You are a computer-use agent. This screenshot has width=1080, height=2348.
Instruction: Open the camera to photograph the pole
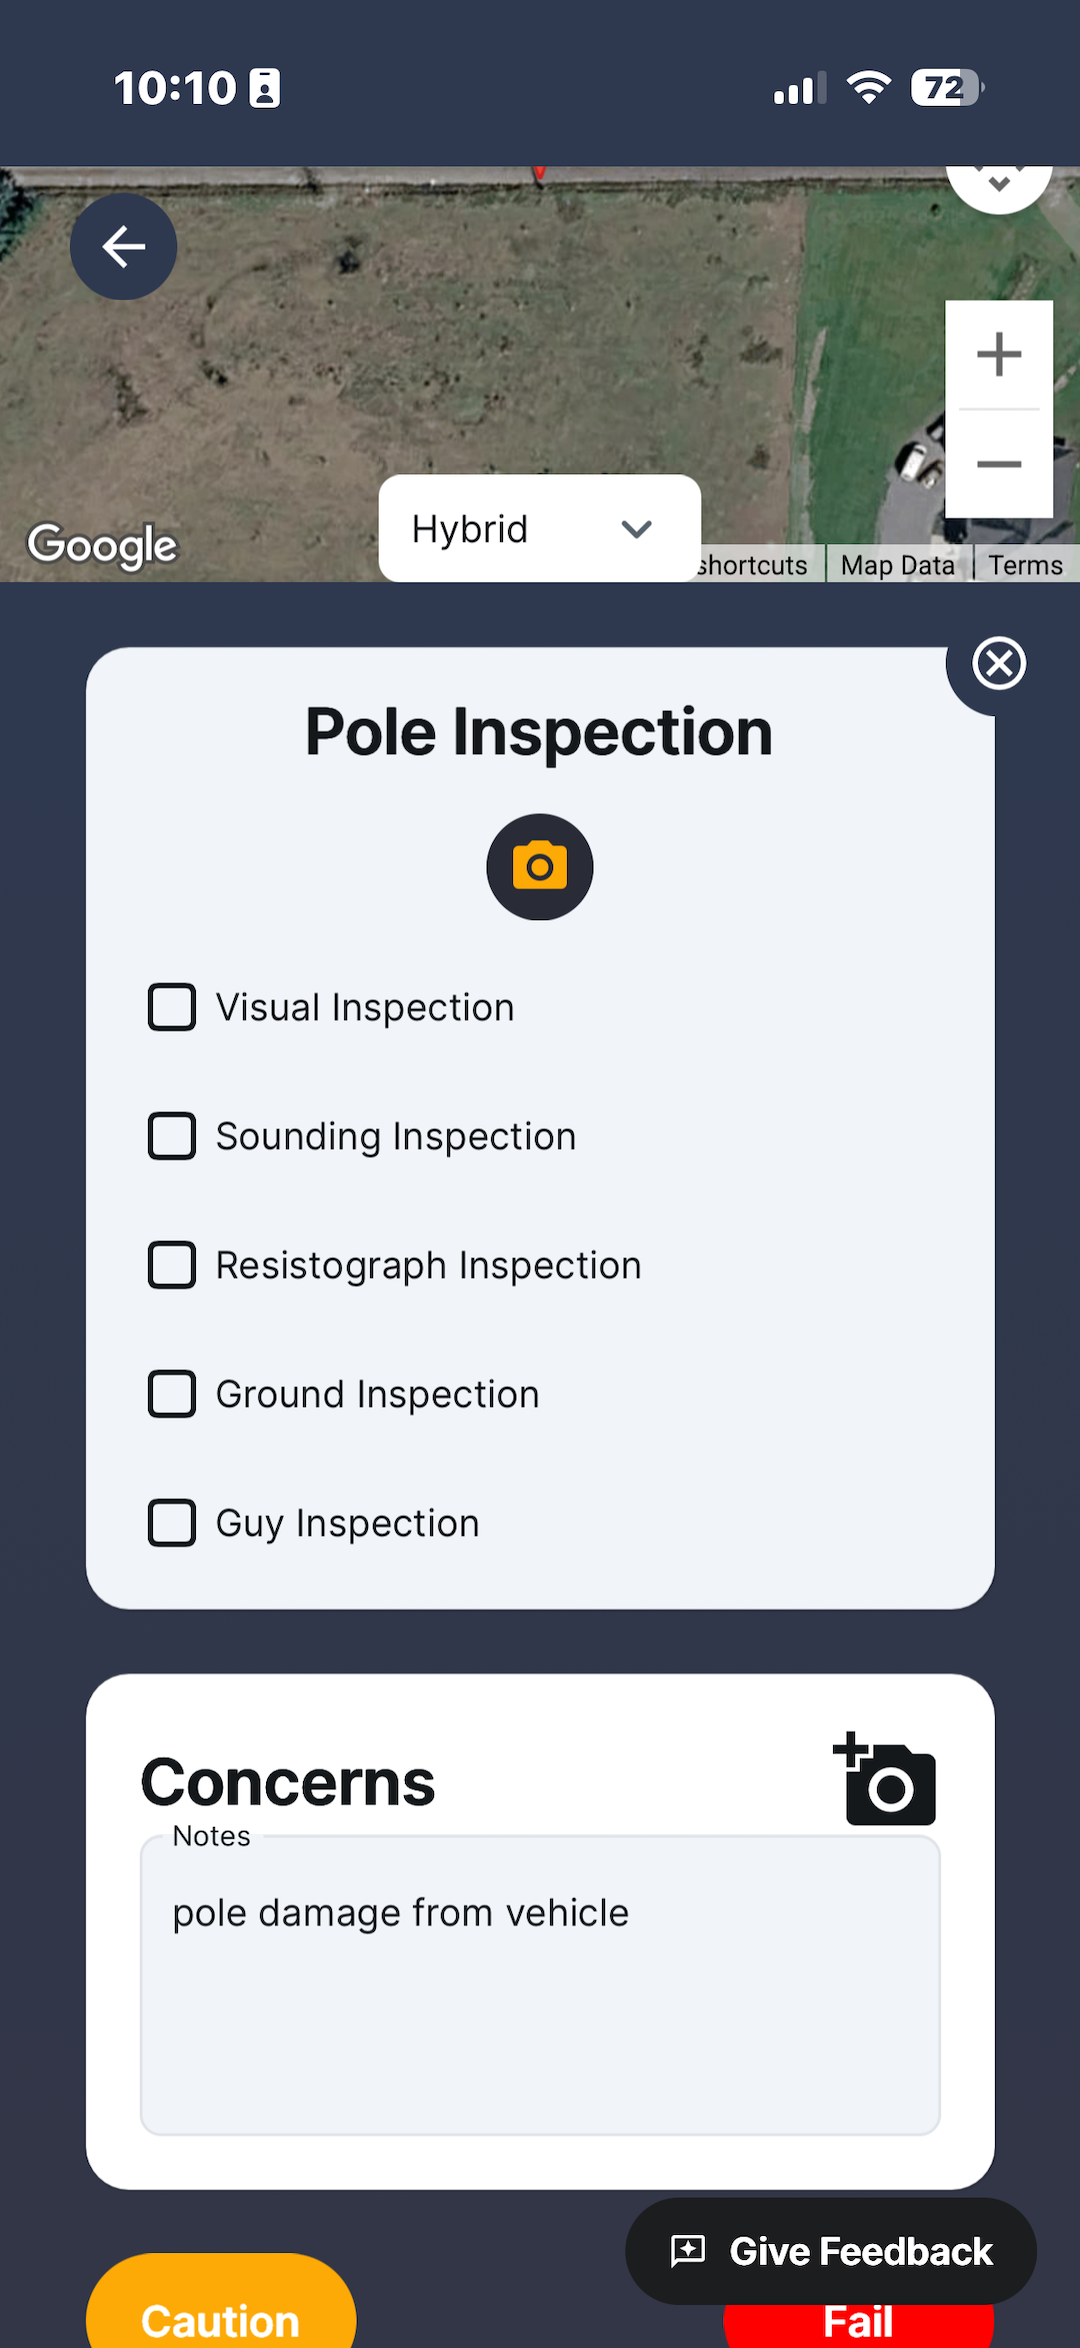[x=539, y=866]
